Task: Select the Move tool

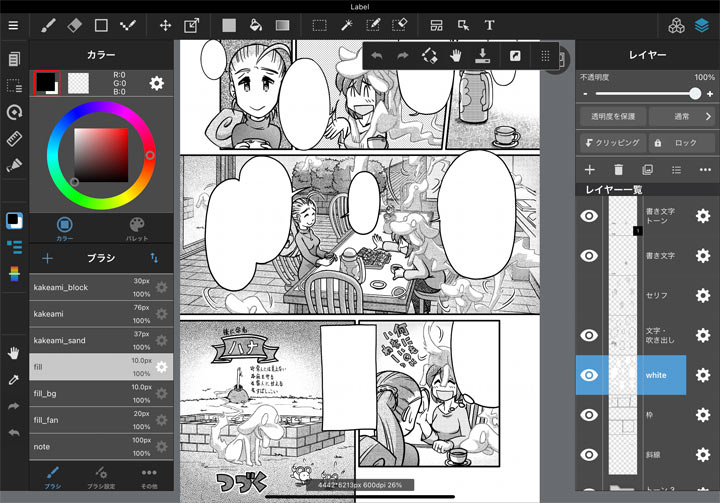Action: coord(165,25)
